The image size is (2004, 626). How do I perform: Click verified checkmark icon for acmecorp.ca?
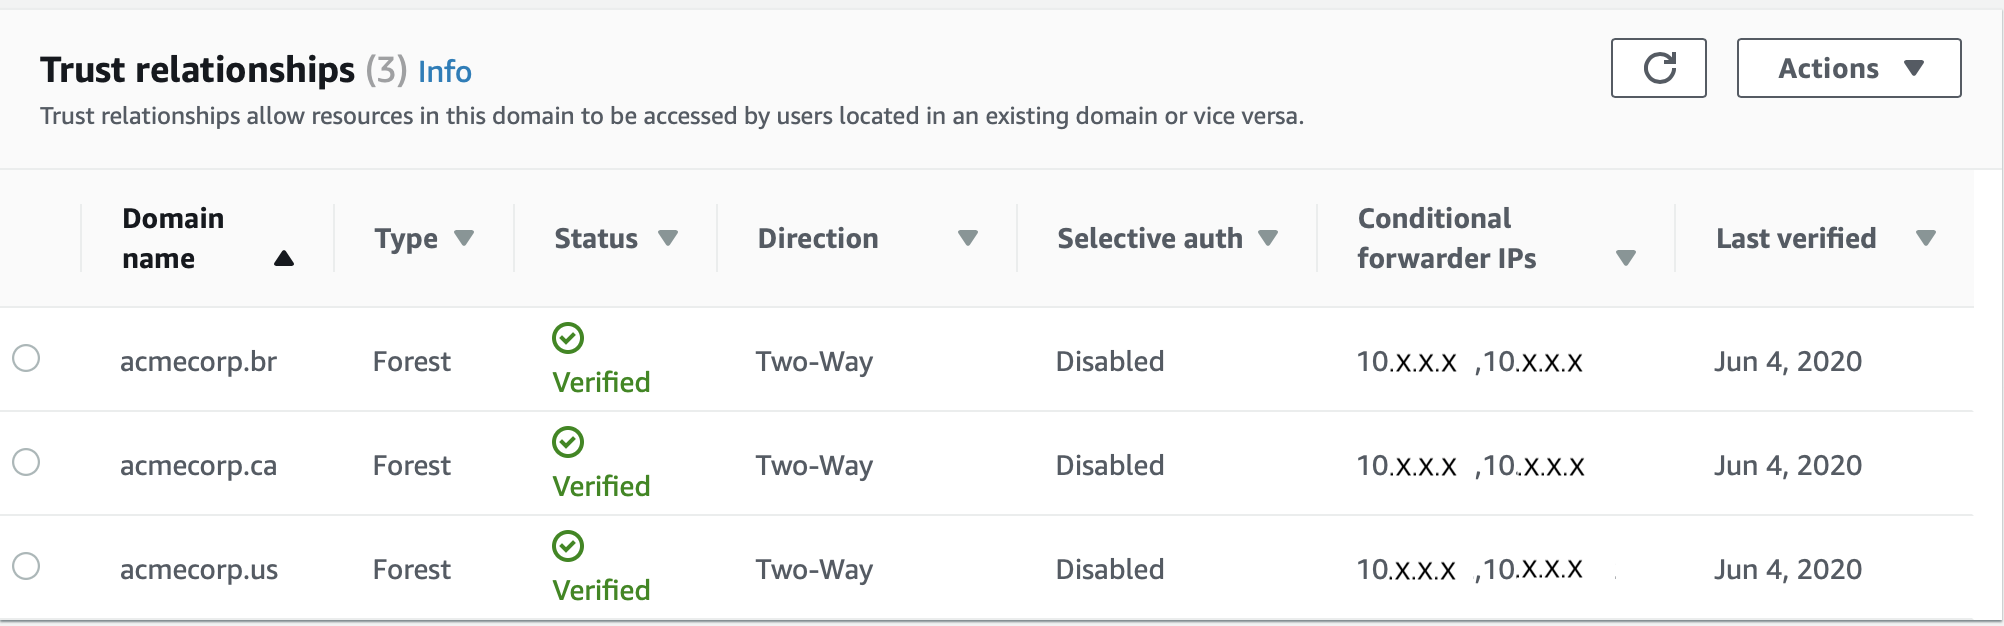(x=568, y=442)
